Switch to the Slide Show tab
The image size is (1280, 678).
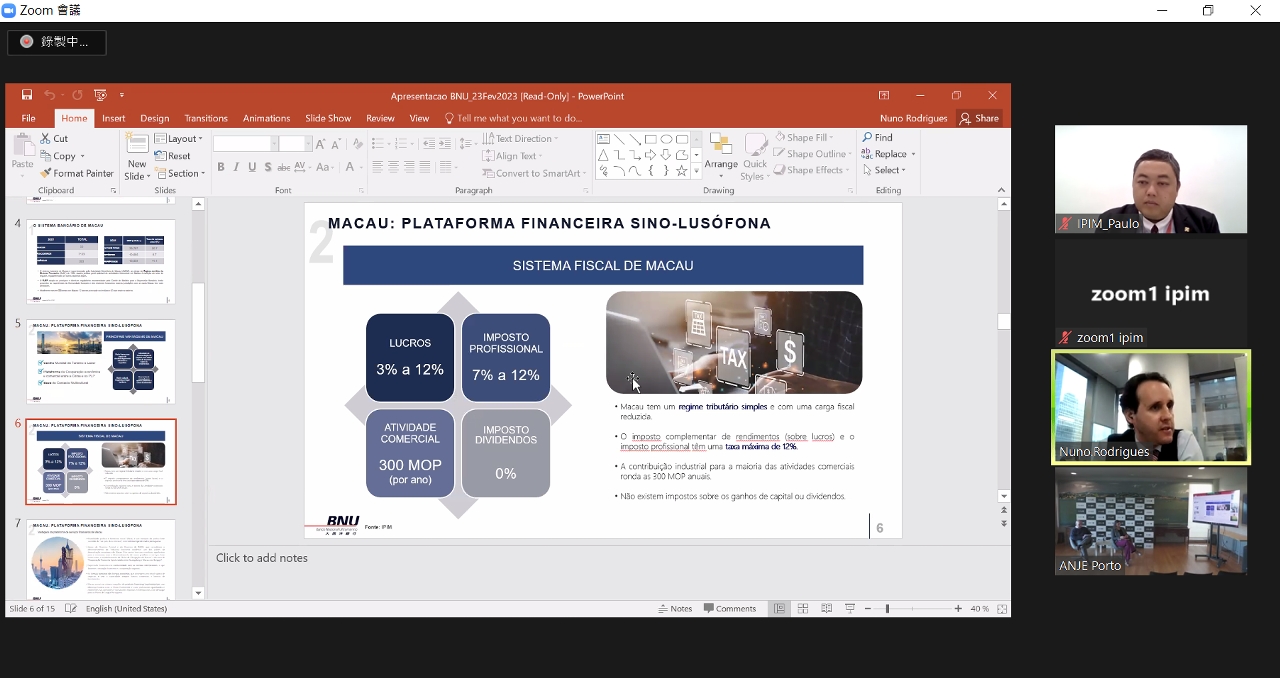[x=328, y=118]
